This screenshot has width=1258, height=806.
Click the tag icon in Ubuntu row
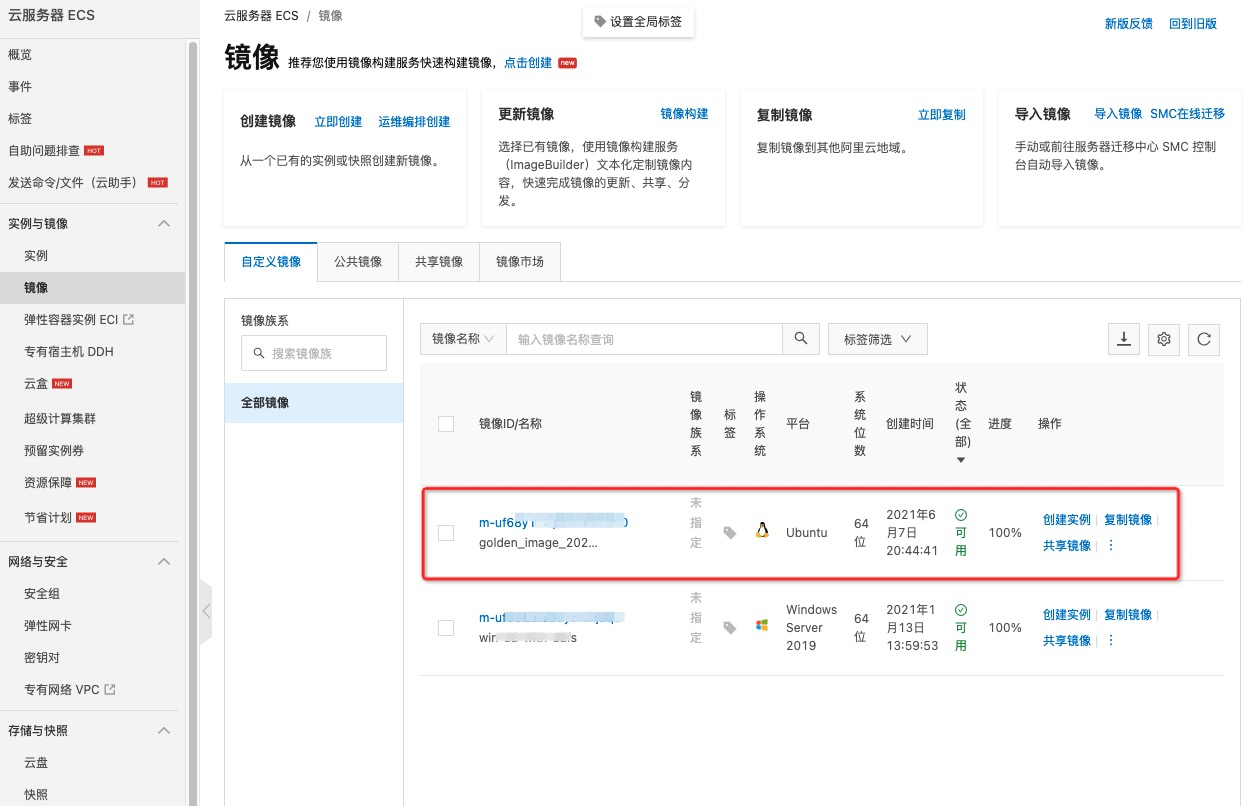pos(730,533)
